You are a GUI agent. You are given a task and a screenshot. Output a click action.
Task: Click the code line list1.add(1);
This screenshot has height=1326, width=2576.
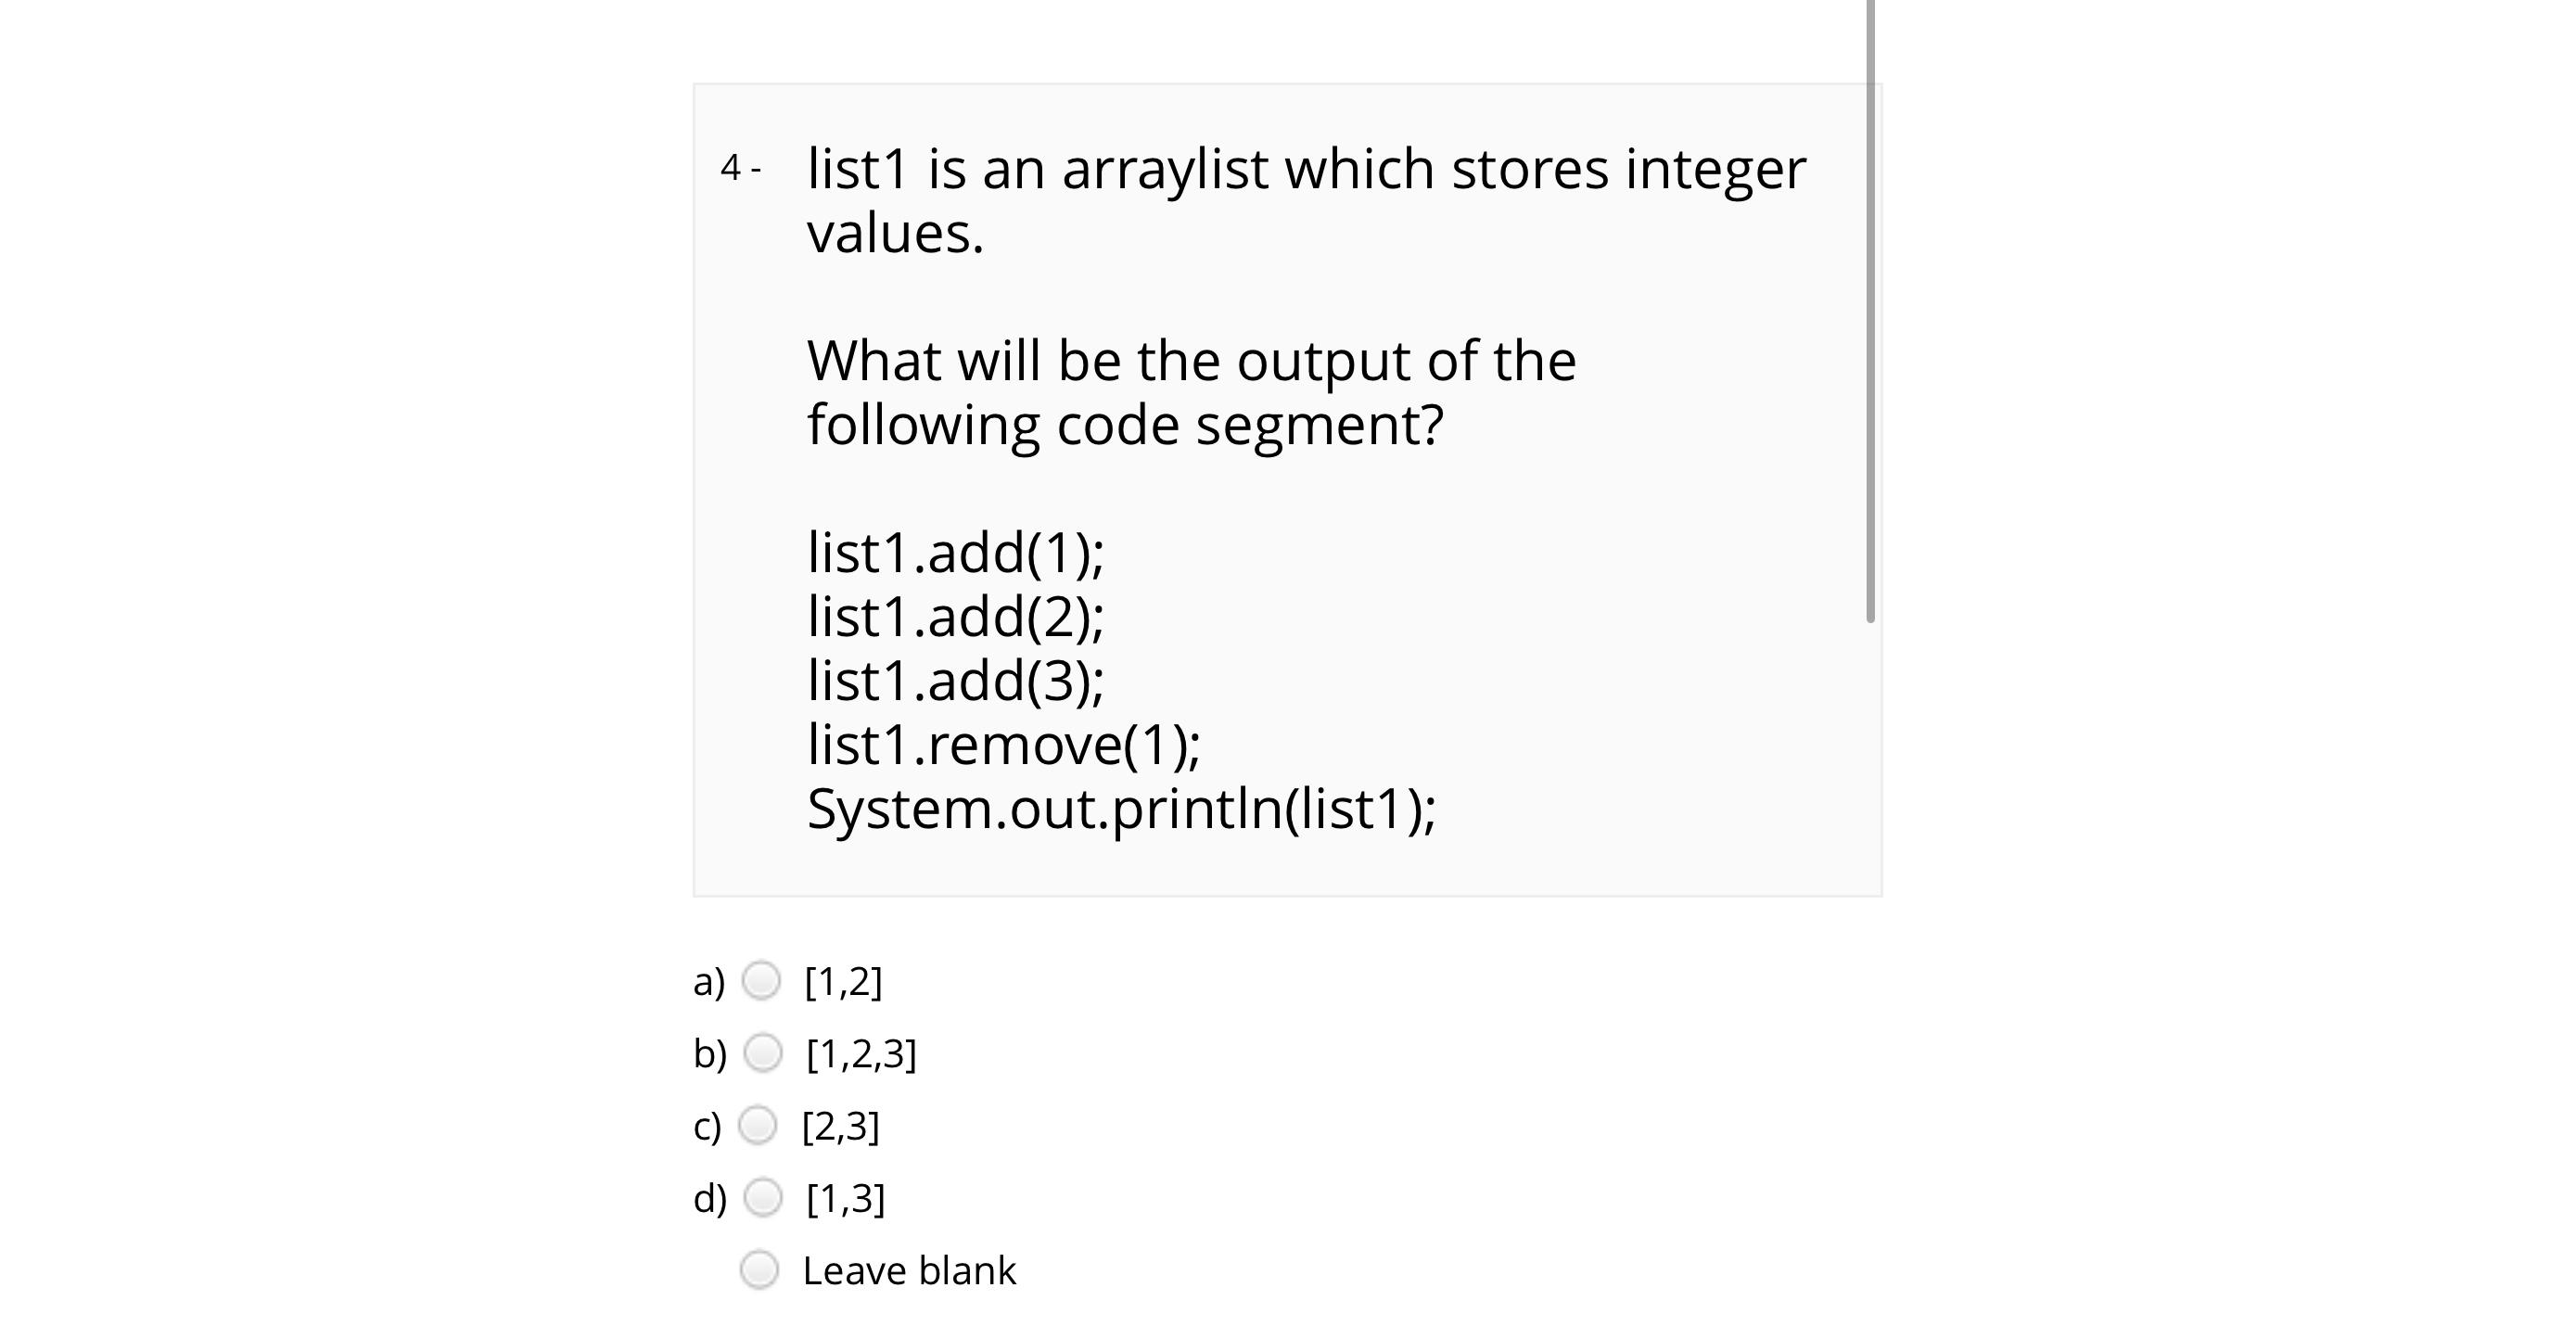[955, 552]
